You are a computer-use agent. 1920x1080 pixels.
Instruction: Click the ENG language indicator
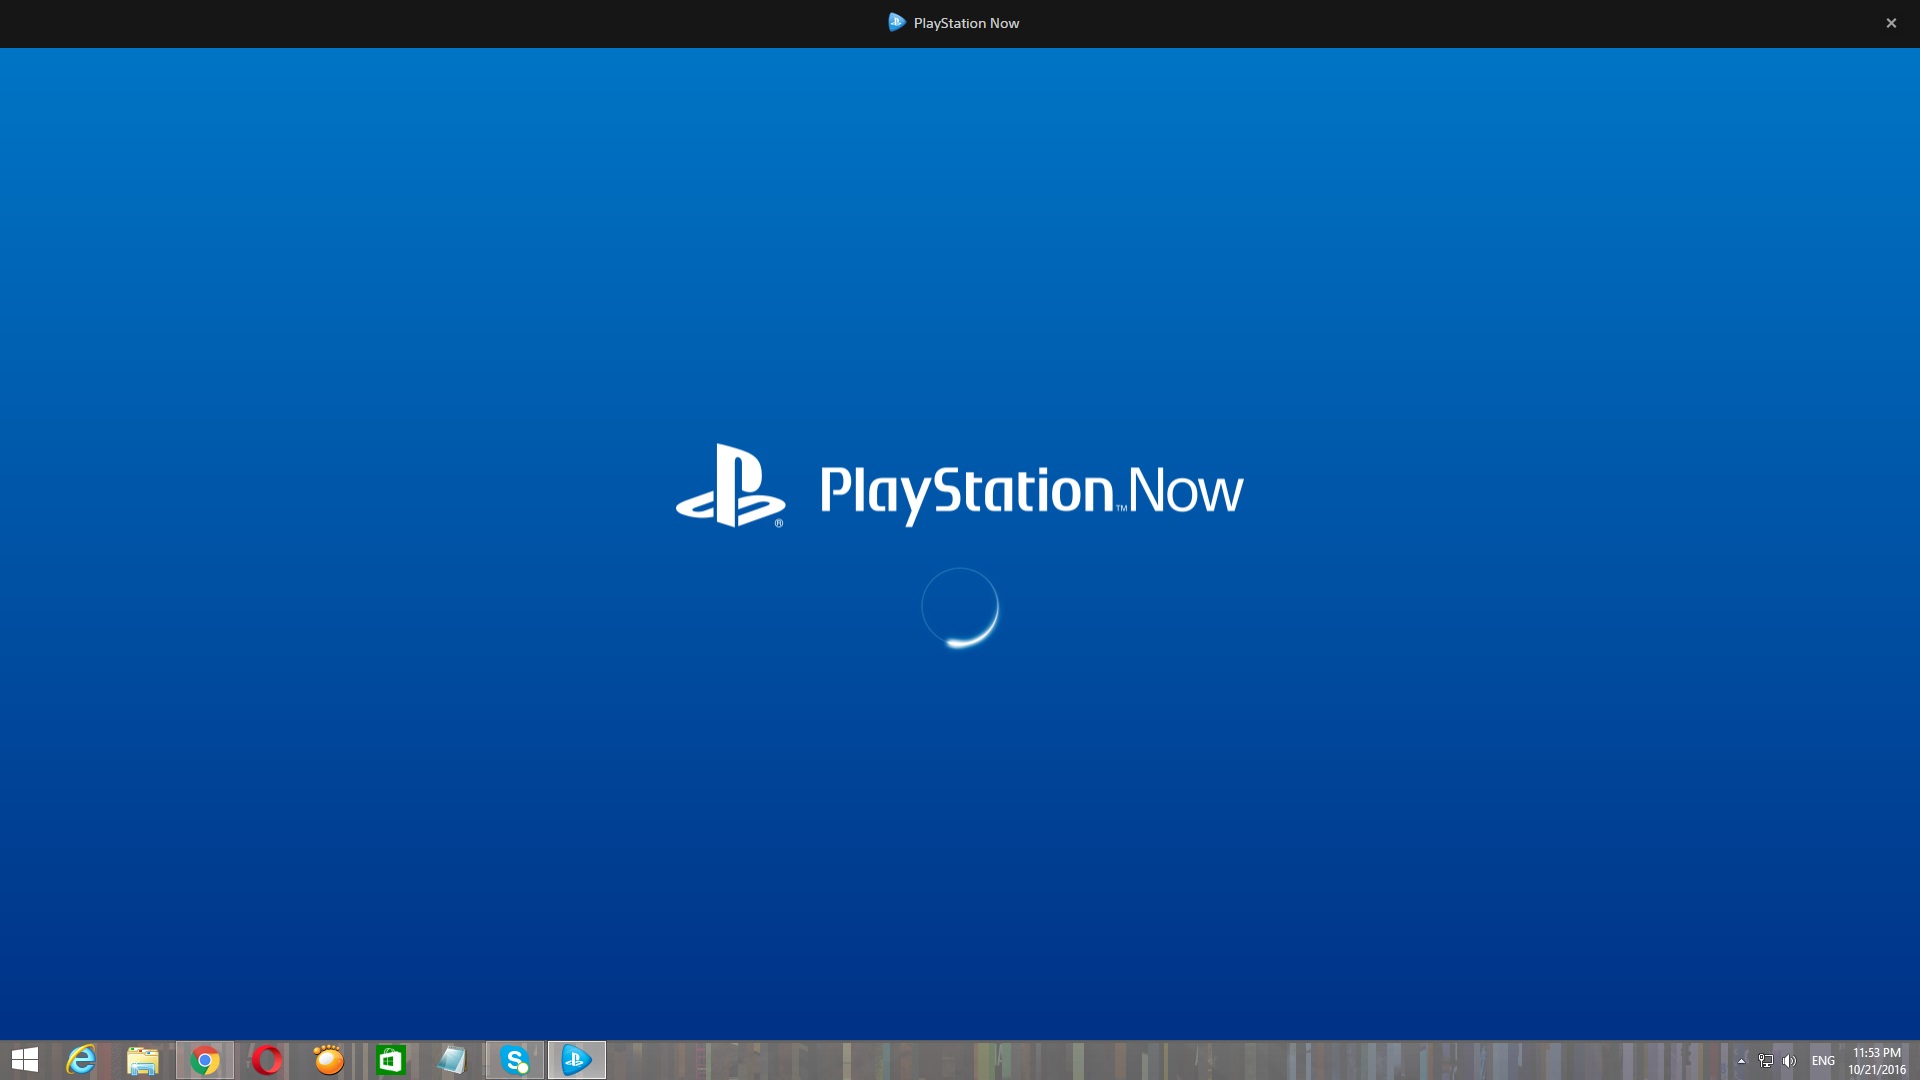(1823, 1061)
